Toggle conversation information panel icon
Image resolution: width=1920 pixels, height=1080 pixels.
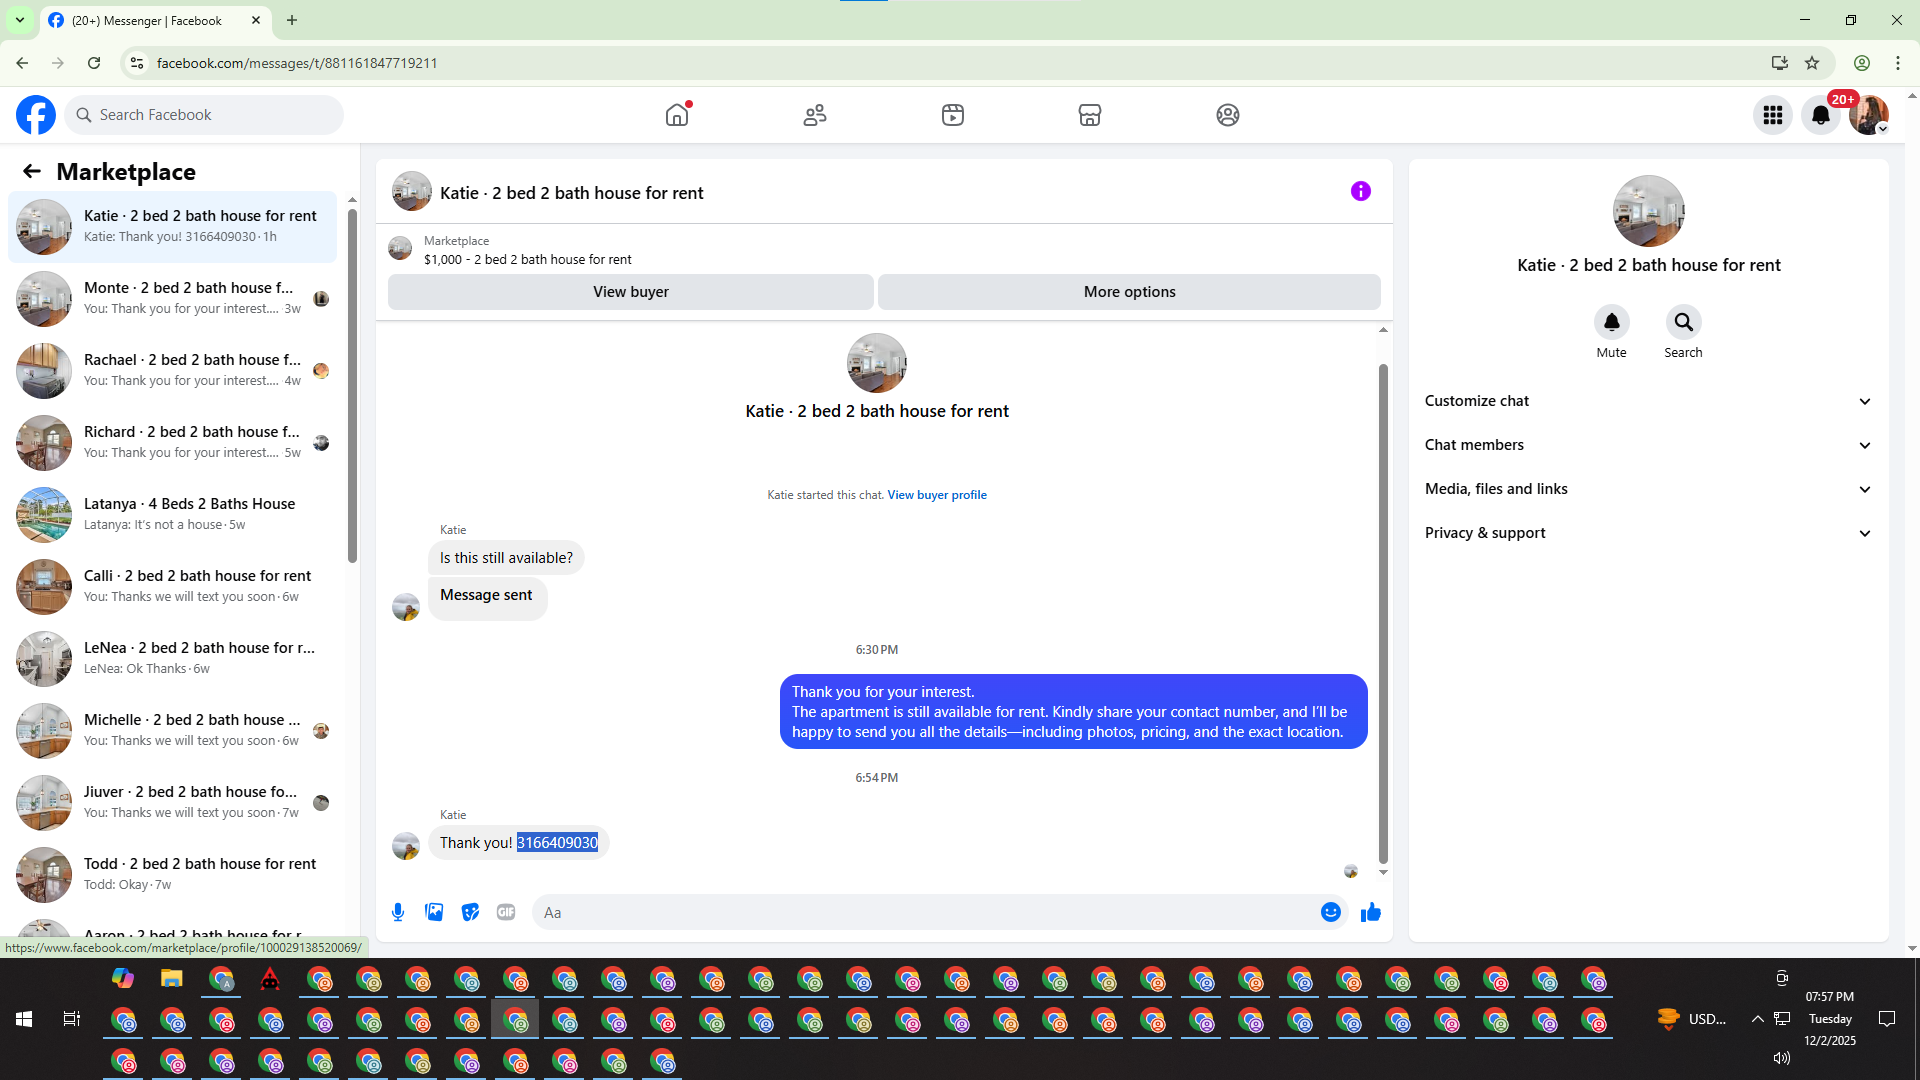pos(1360,191)
